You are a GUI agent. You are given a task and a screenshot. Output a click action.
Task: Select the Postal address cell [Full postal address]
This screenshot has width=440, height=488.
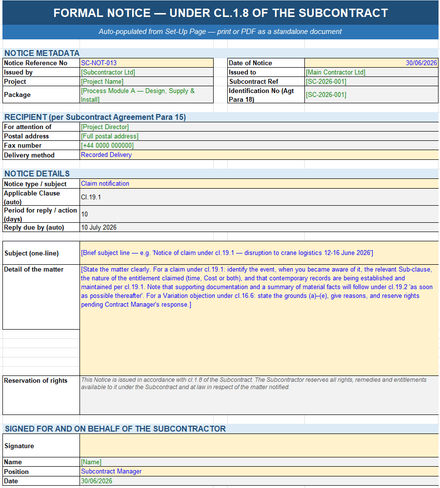(x=259, y=136)
